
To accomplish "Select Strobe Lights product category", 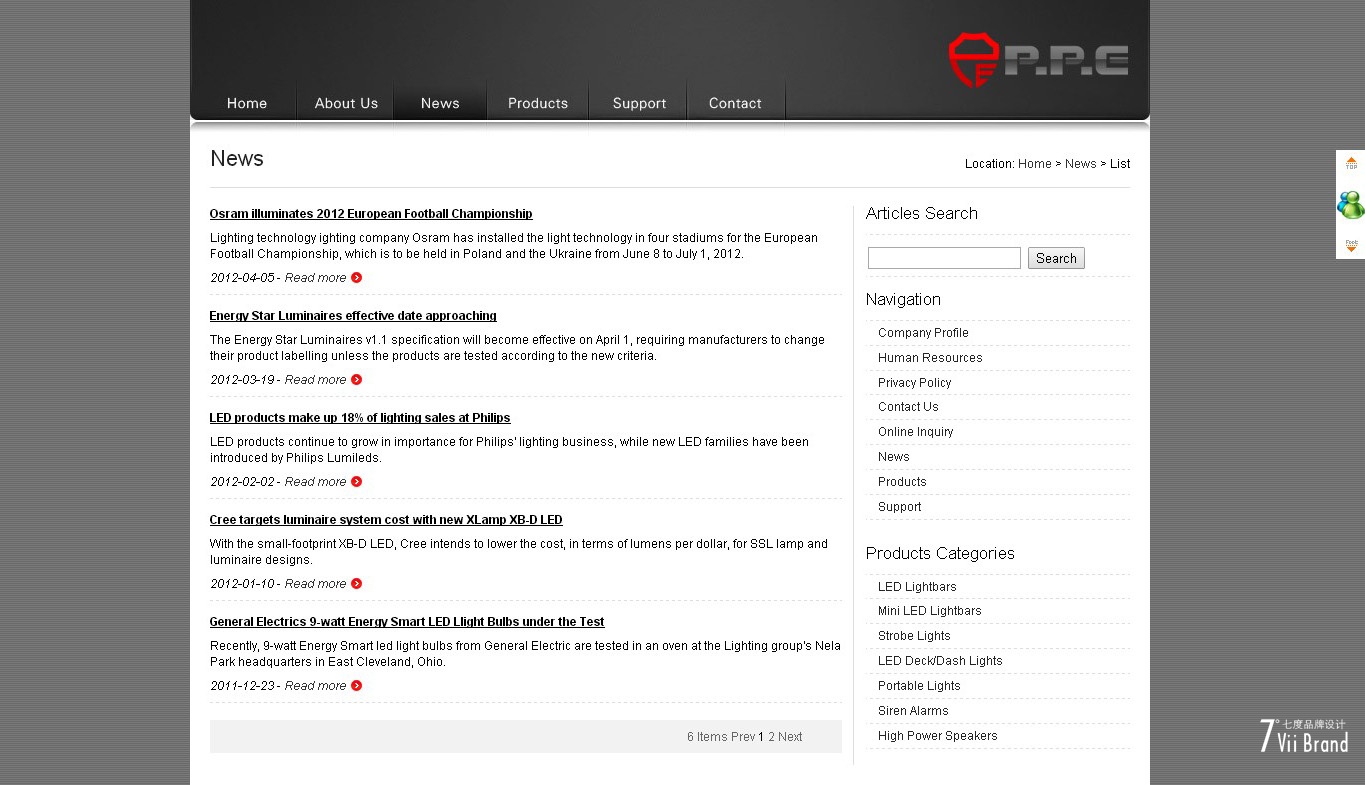I will click(x=914, y=636).
